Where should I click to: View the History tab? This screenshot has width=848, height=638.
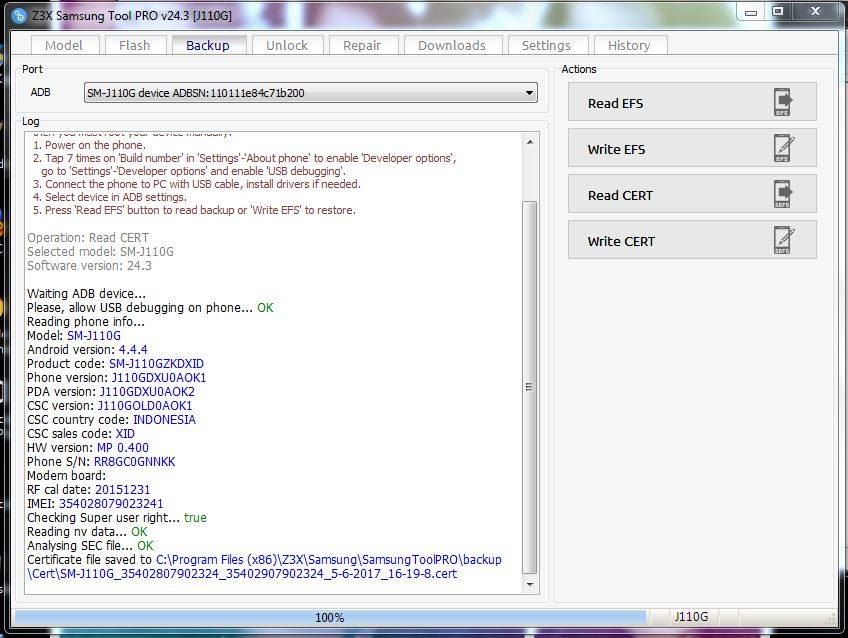(630, 45)
